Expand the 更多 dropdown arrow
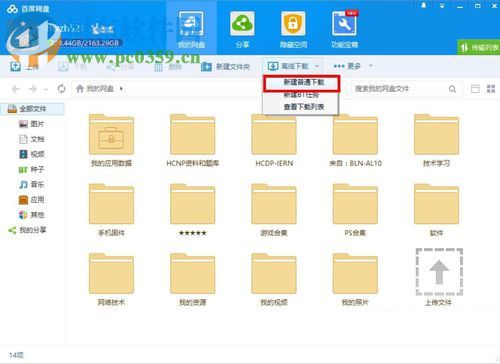This screenshot has height=364, width=500. click(370, 66)
